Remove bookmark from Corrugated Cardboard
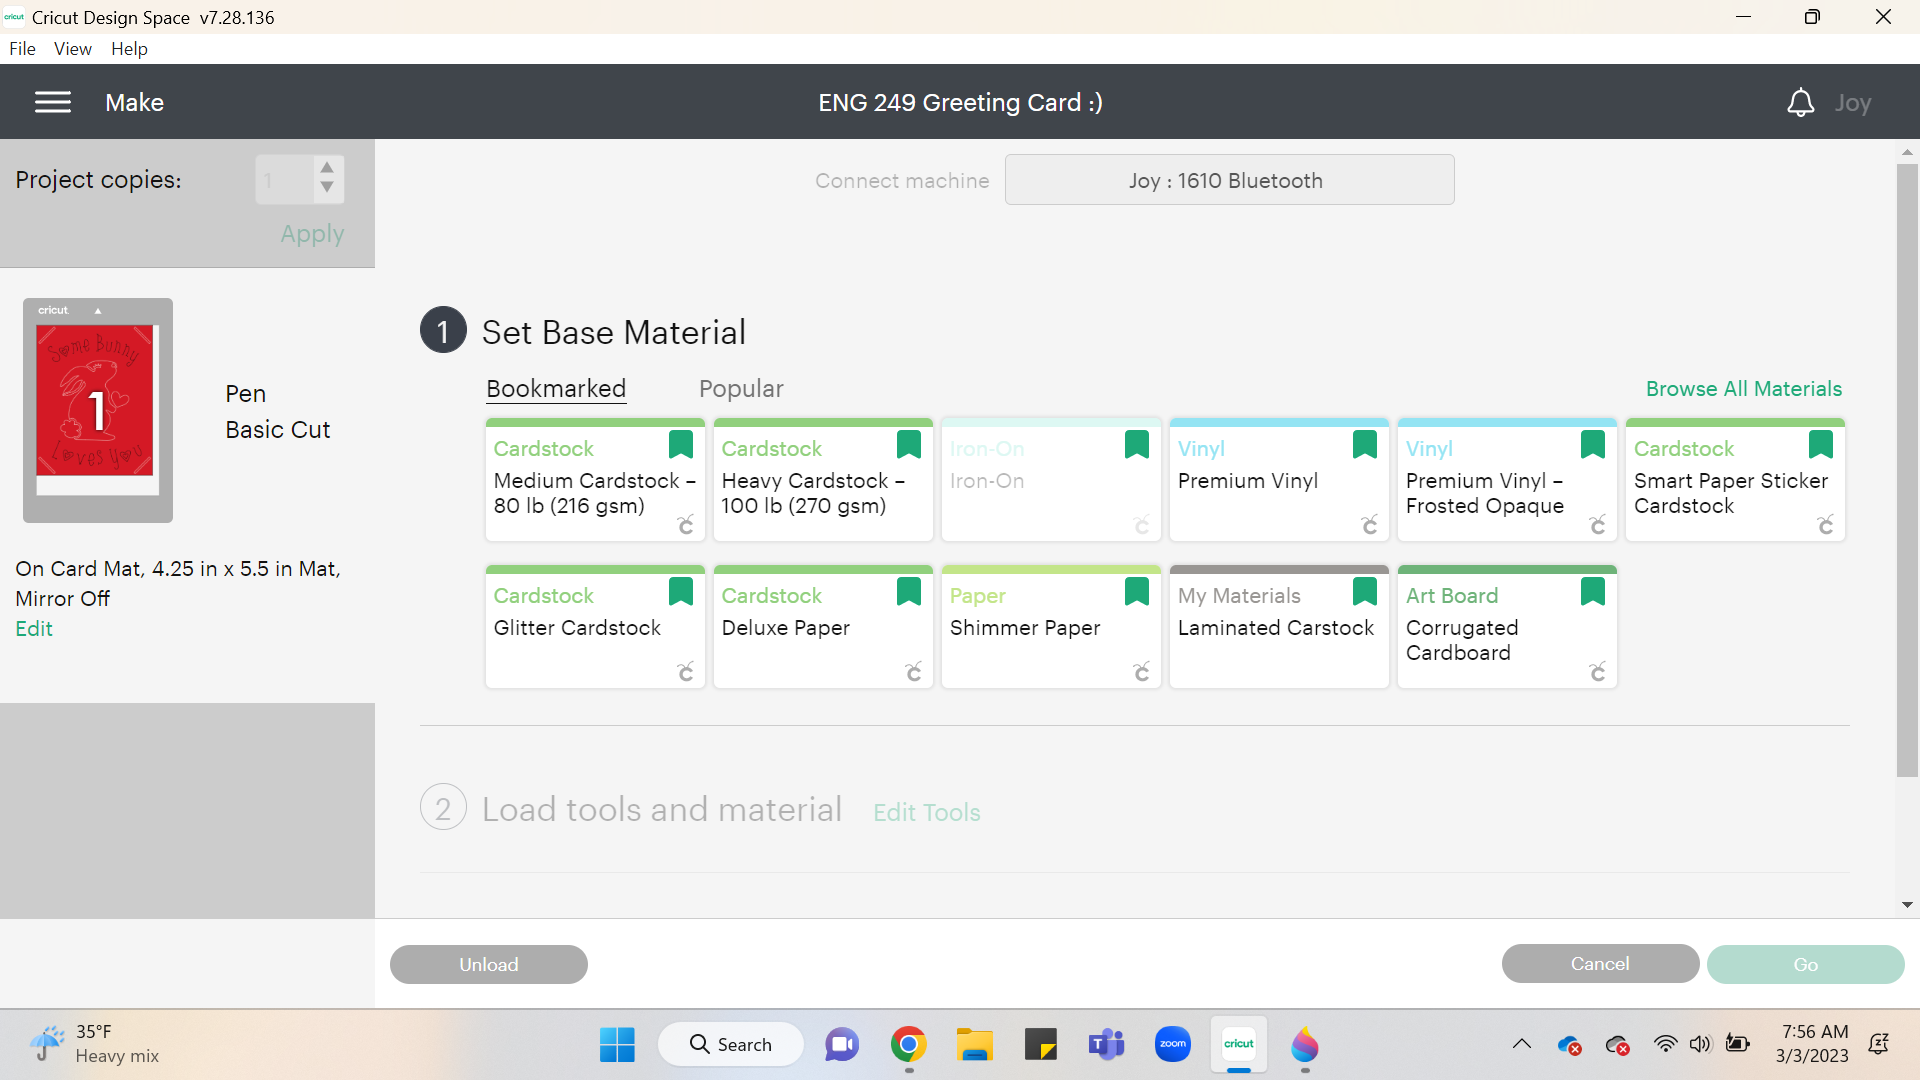The image size is (1920, 1080). [x=1593, y=591]
